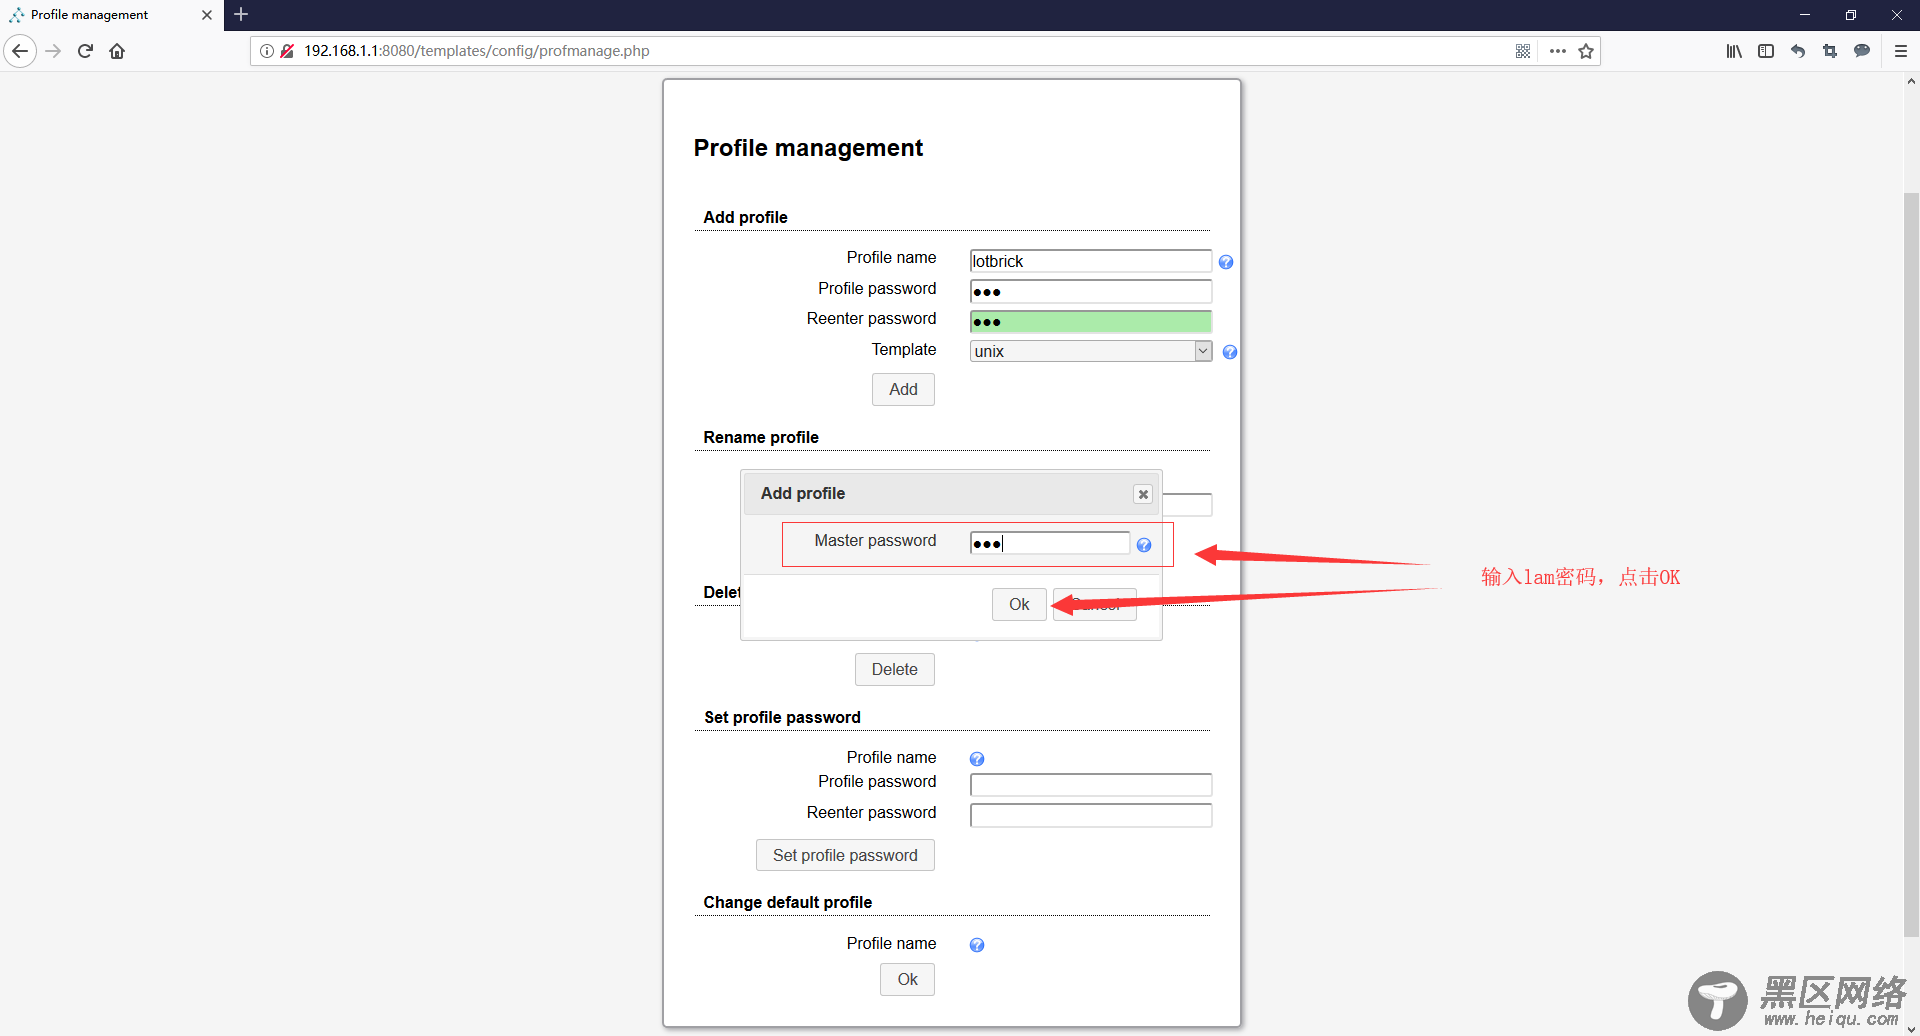Show help for Master password

(1144, 545)
